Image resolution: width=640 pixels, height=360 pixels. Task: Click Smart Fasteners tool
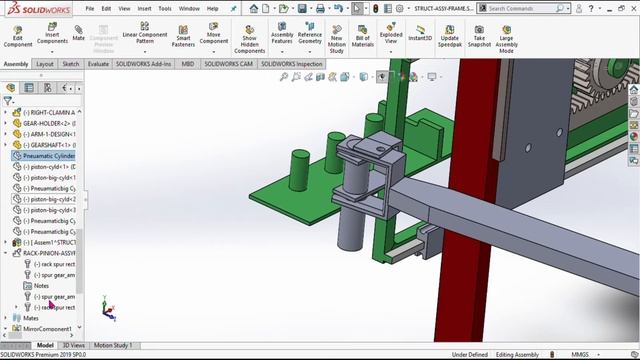pyautogui.click(x=183, y=36)
